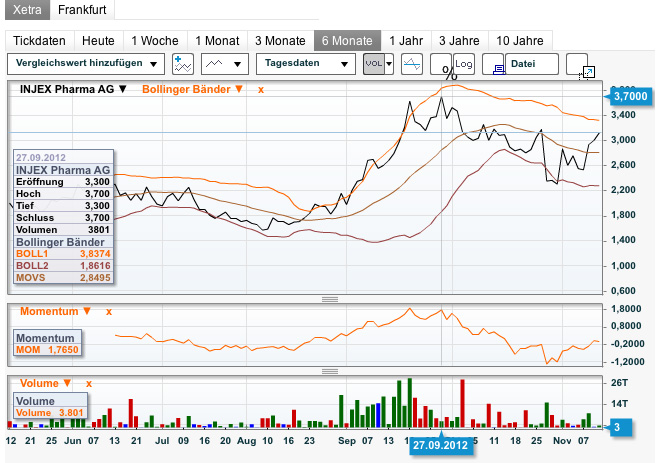The image size is (657, 463).
Task: Open the Momentum indicator menu
Action: click(55, 311)
